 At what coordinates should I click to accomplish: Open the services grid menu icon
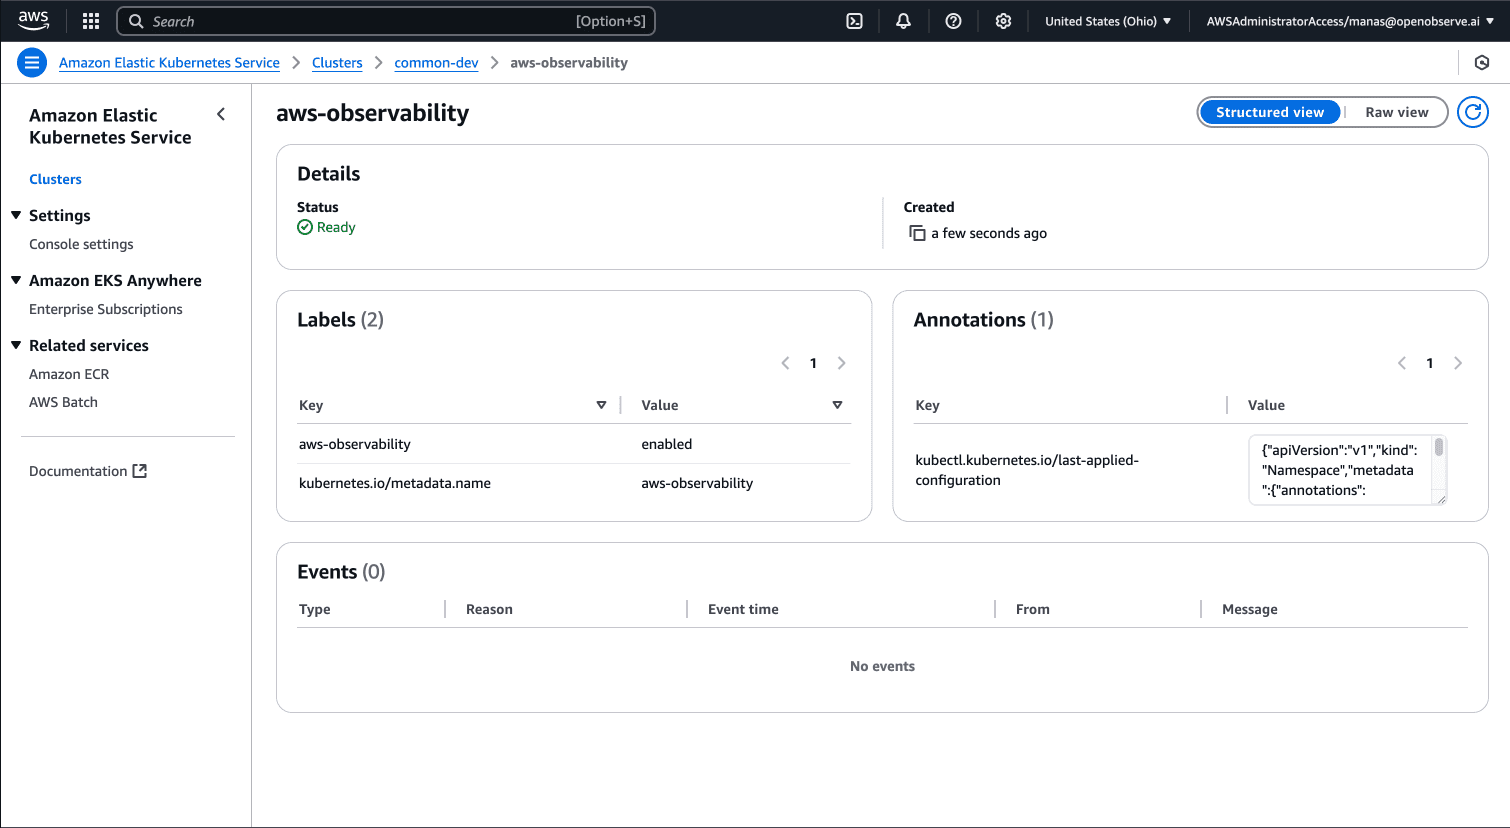point(91,21)
